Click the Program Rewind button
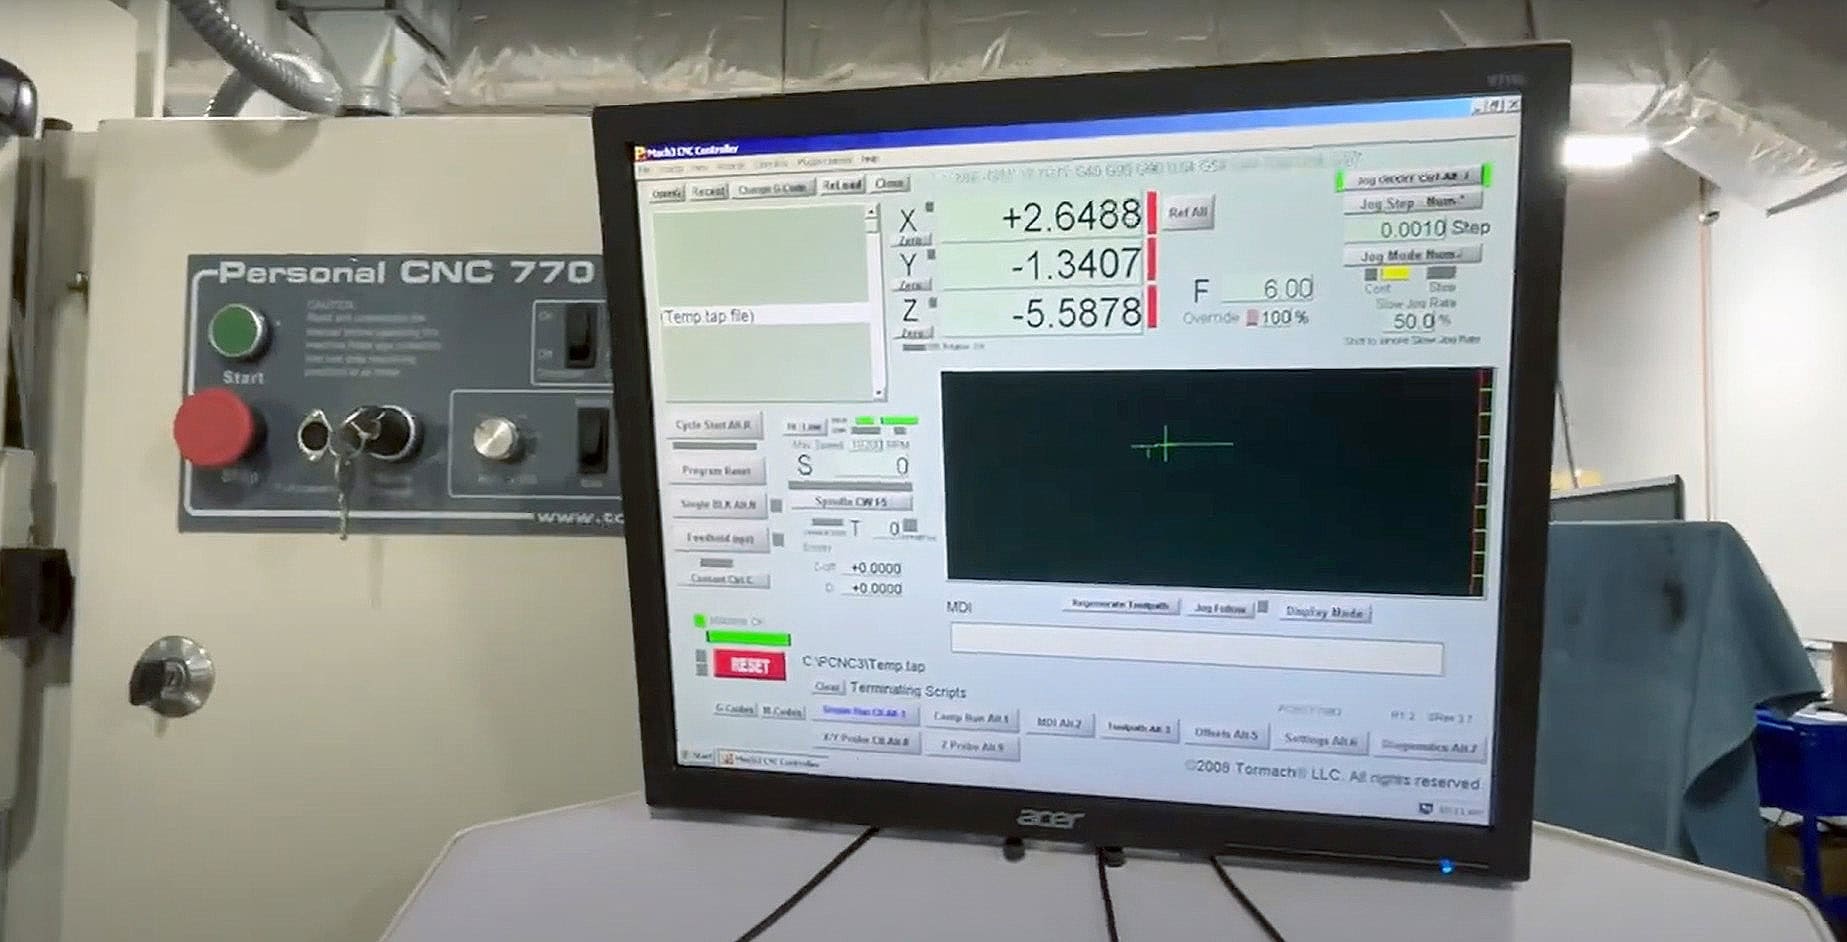The image size is (1847, 942). click(x=717, y=471)
